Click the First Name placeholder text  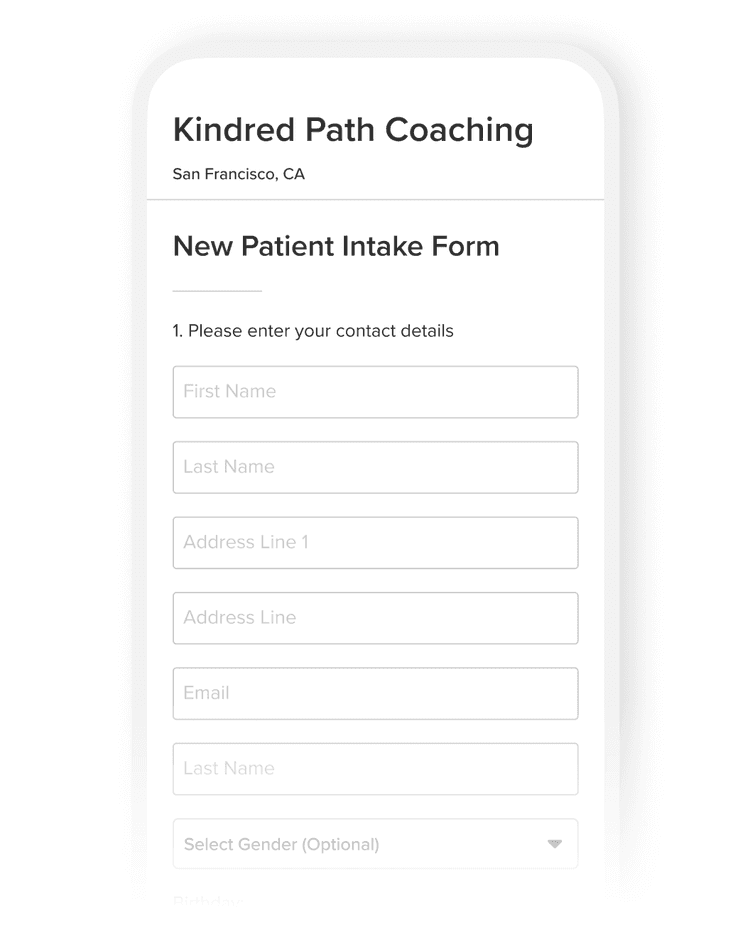click(228, 391)
